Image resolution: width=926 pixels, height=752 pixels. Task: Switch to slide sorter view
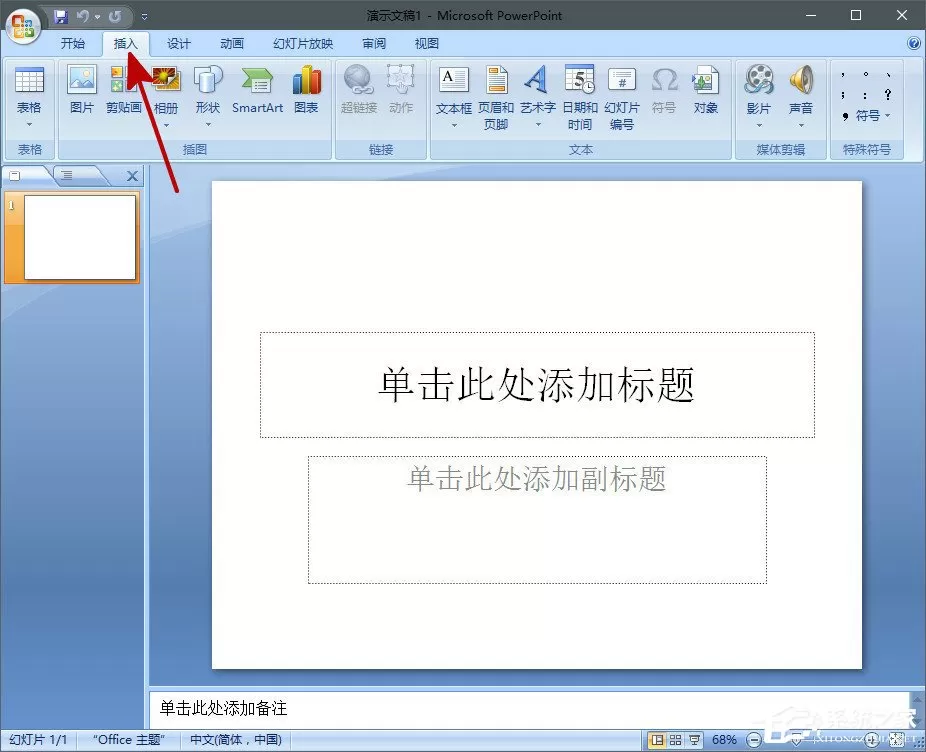click(676, 740)
